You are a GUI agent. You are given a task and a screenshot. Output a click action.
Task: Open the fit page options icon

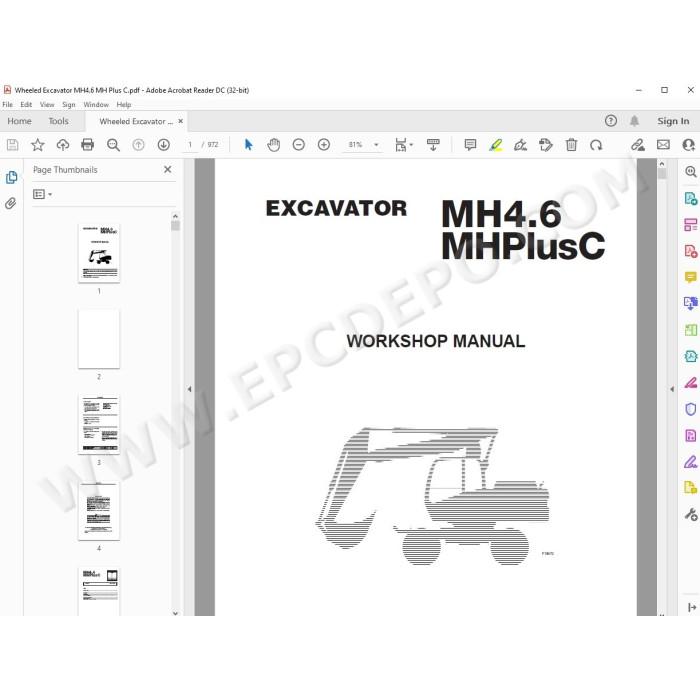pos(403,145)
